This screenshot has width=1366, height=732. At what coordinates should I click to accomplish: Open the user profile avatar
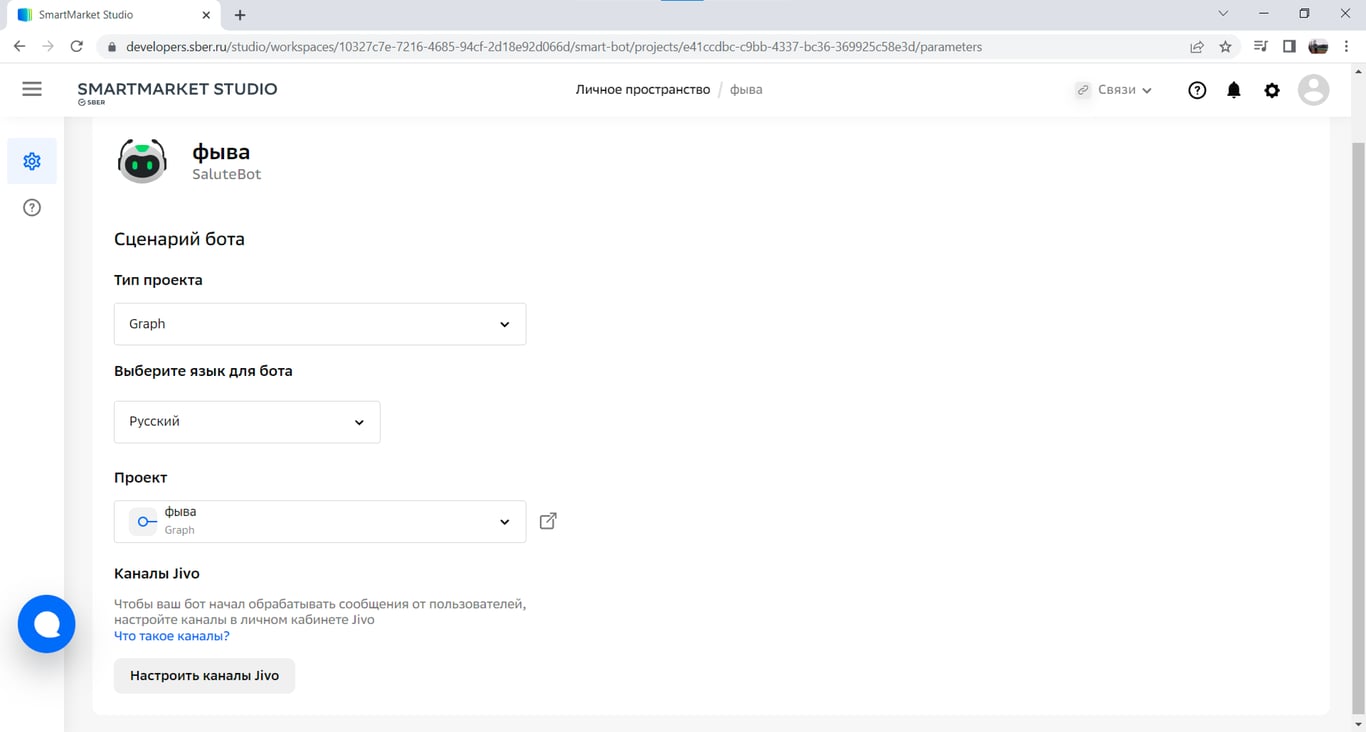[x=1313, y=90]
